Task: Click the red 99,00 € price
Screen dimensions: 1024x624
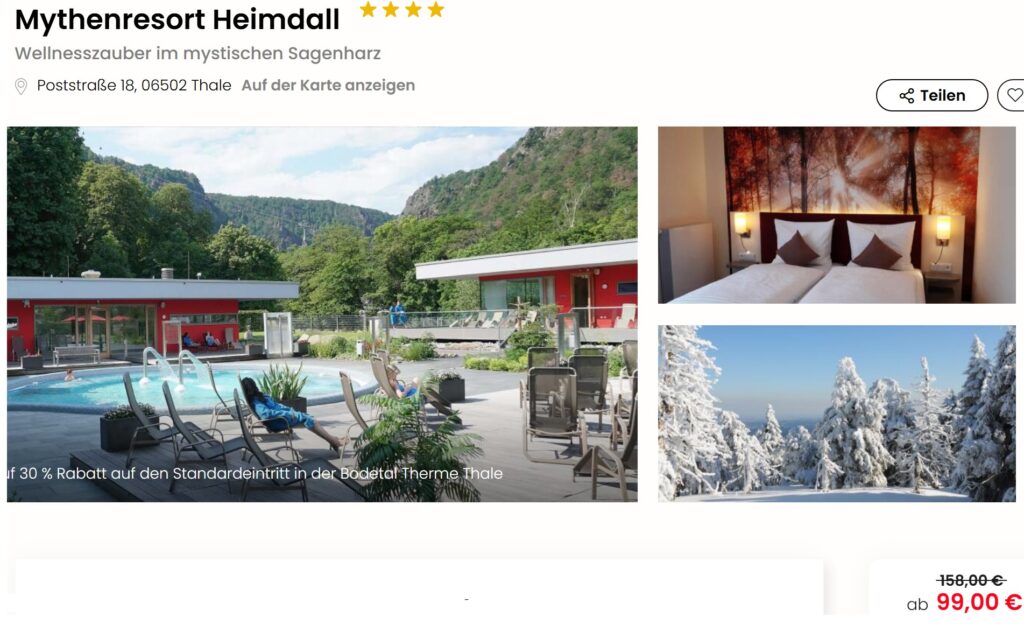Action: (x=979, y=602)
